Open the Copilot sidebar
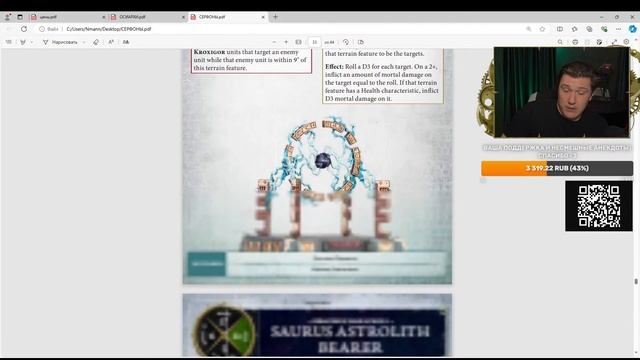The width and height of the screenshot is (640, 360). point(632,29)
